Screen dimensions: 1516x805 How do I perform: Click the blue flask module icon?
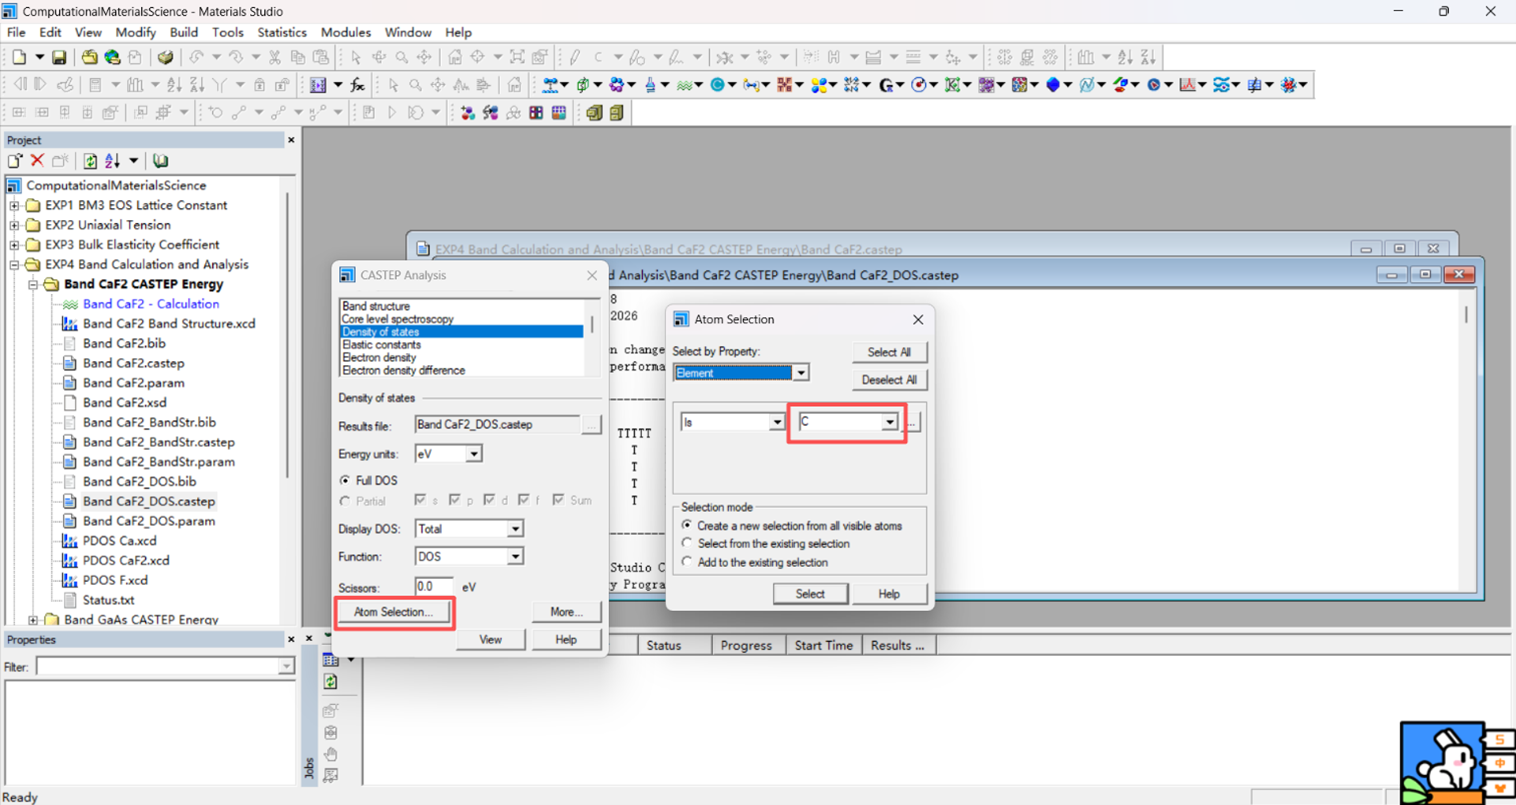(650, 85)
